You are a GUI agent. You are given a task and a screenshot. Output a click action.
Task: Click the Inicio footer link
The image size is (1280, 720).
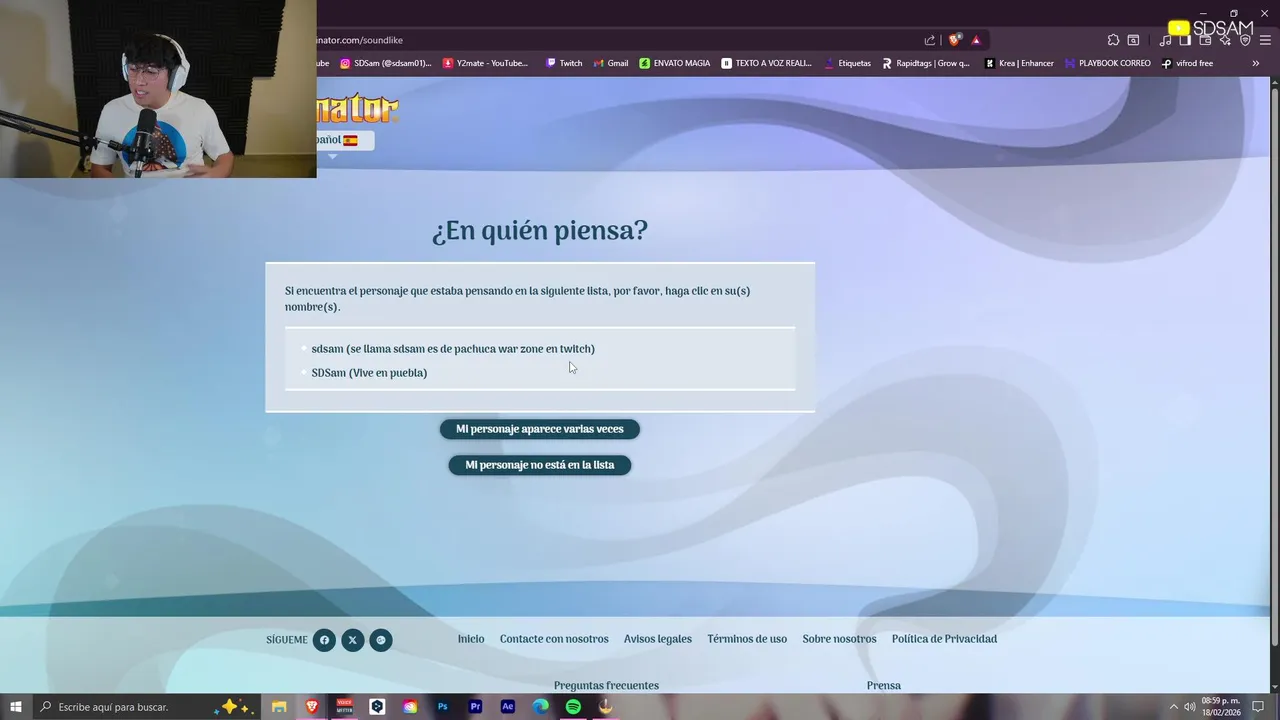[471, 639]
